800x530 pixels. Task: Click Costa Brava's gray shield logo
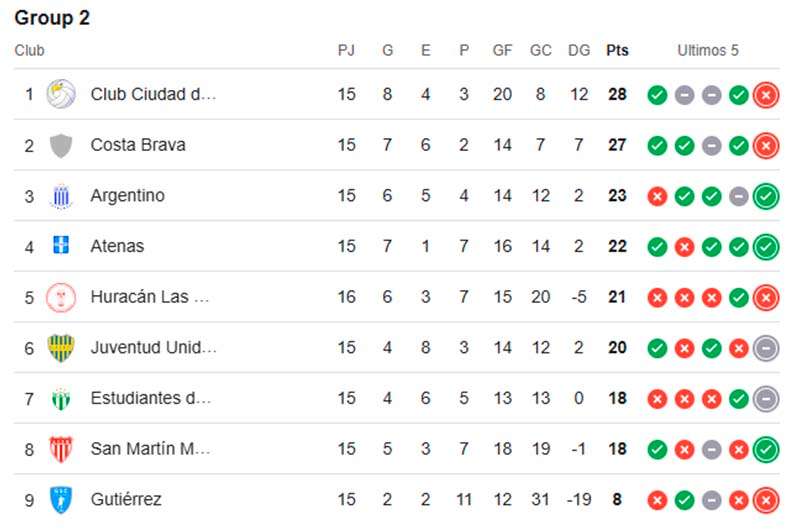(x=61, y=145)
